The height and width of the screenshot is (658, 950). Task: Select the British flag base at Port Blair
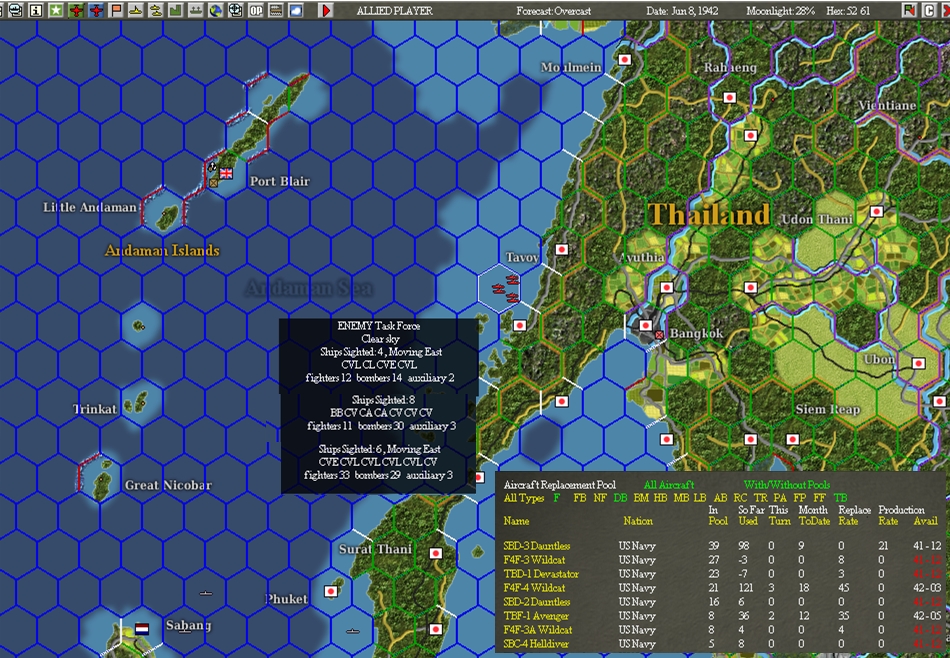(x=226, y=173)
